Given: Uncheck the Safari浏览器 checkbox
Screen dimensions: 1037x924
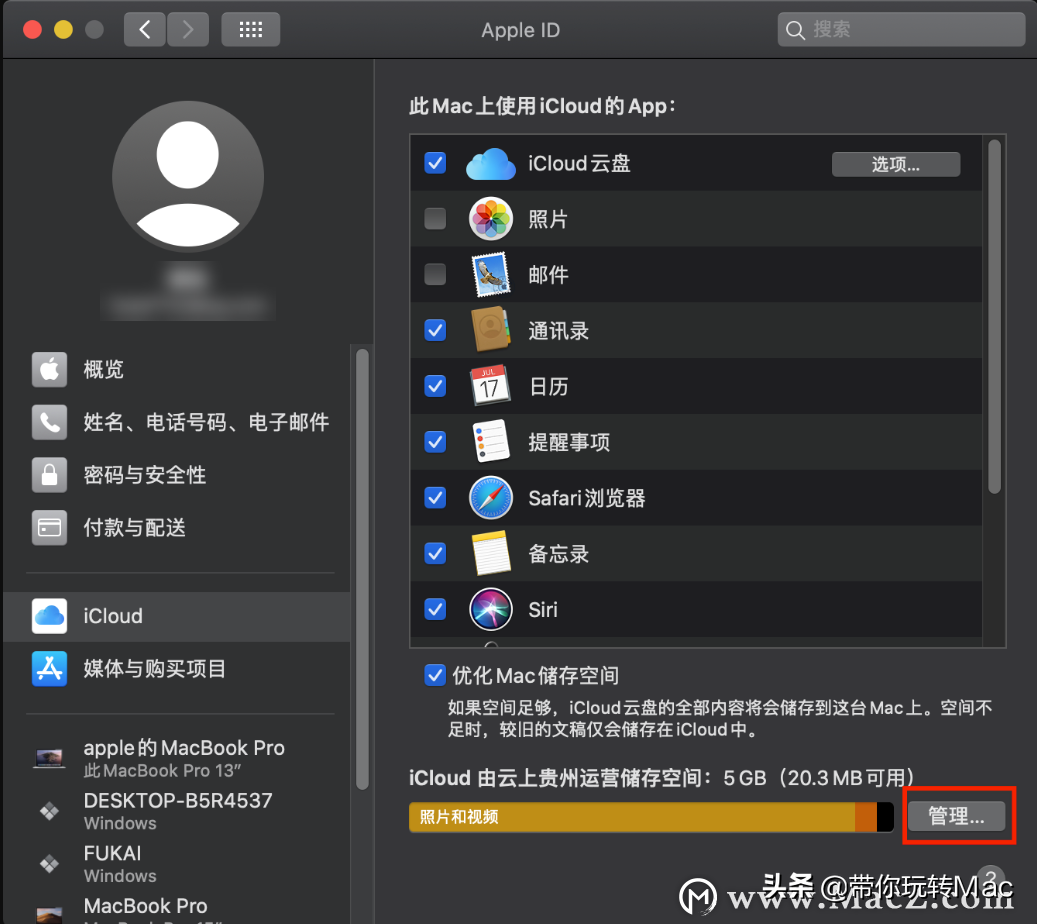Looking at the screenshot, I should 435,497.
